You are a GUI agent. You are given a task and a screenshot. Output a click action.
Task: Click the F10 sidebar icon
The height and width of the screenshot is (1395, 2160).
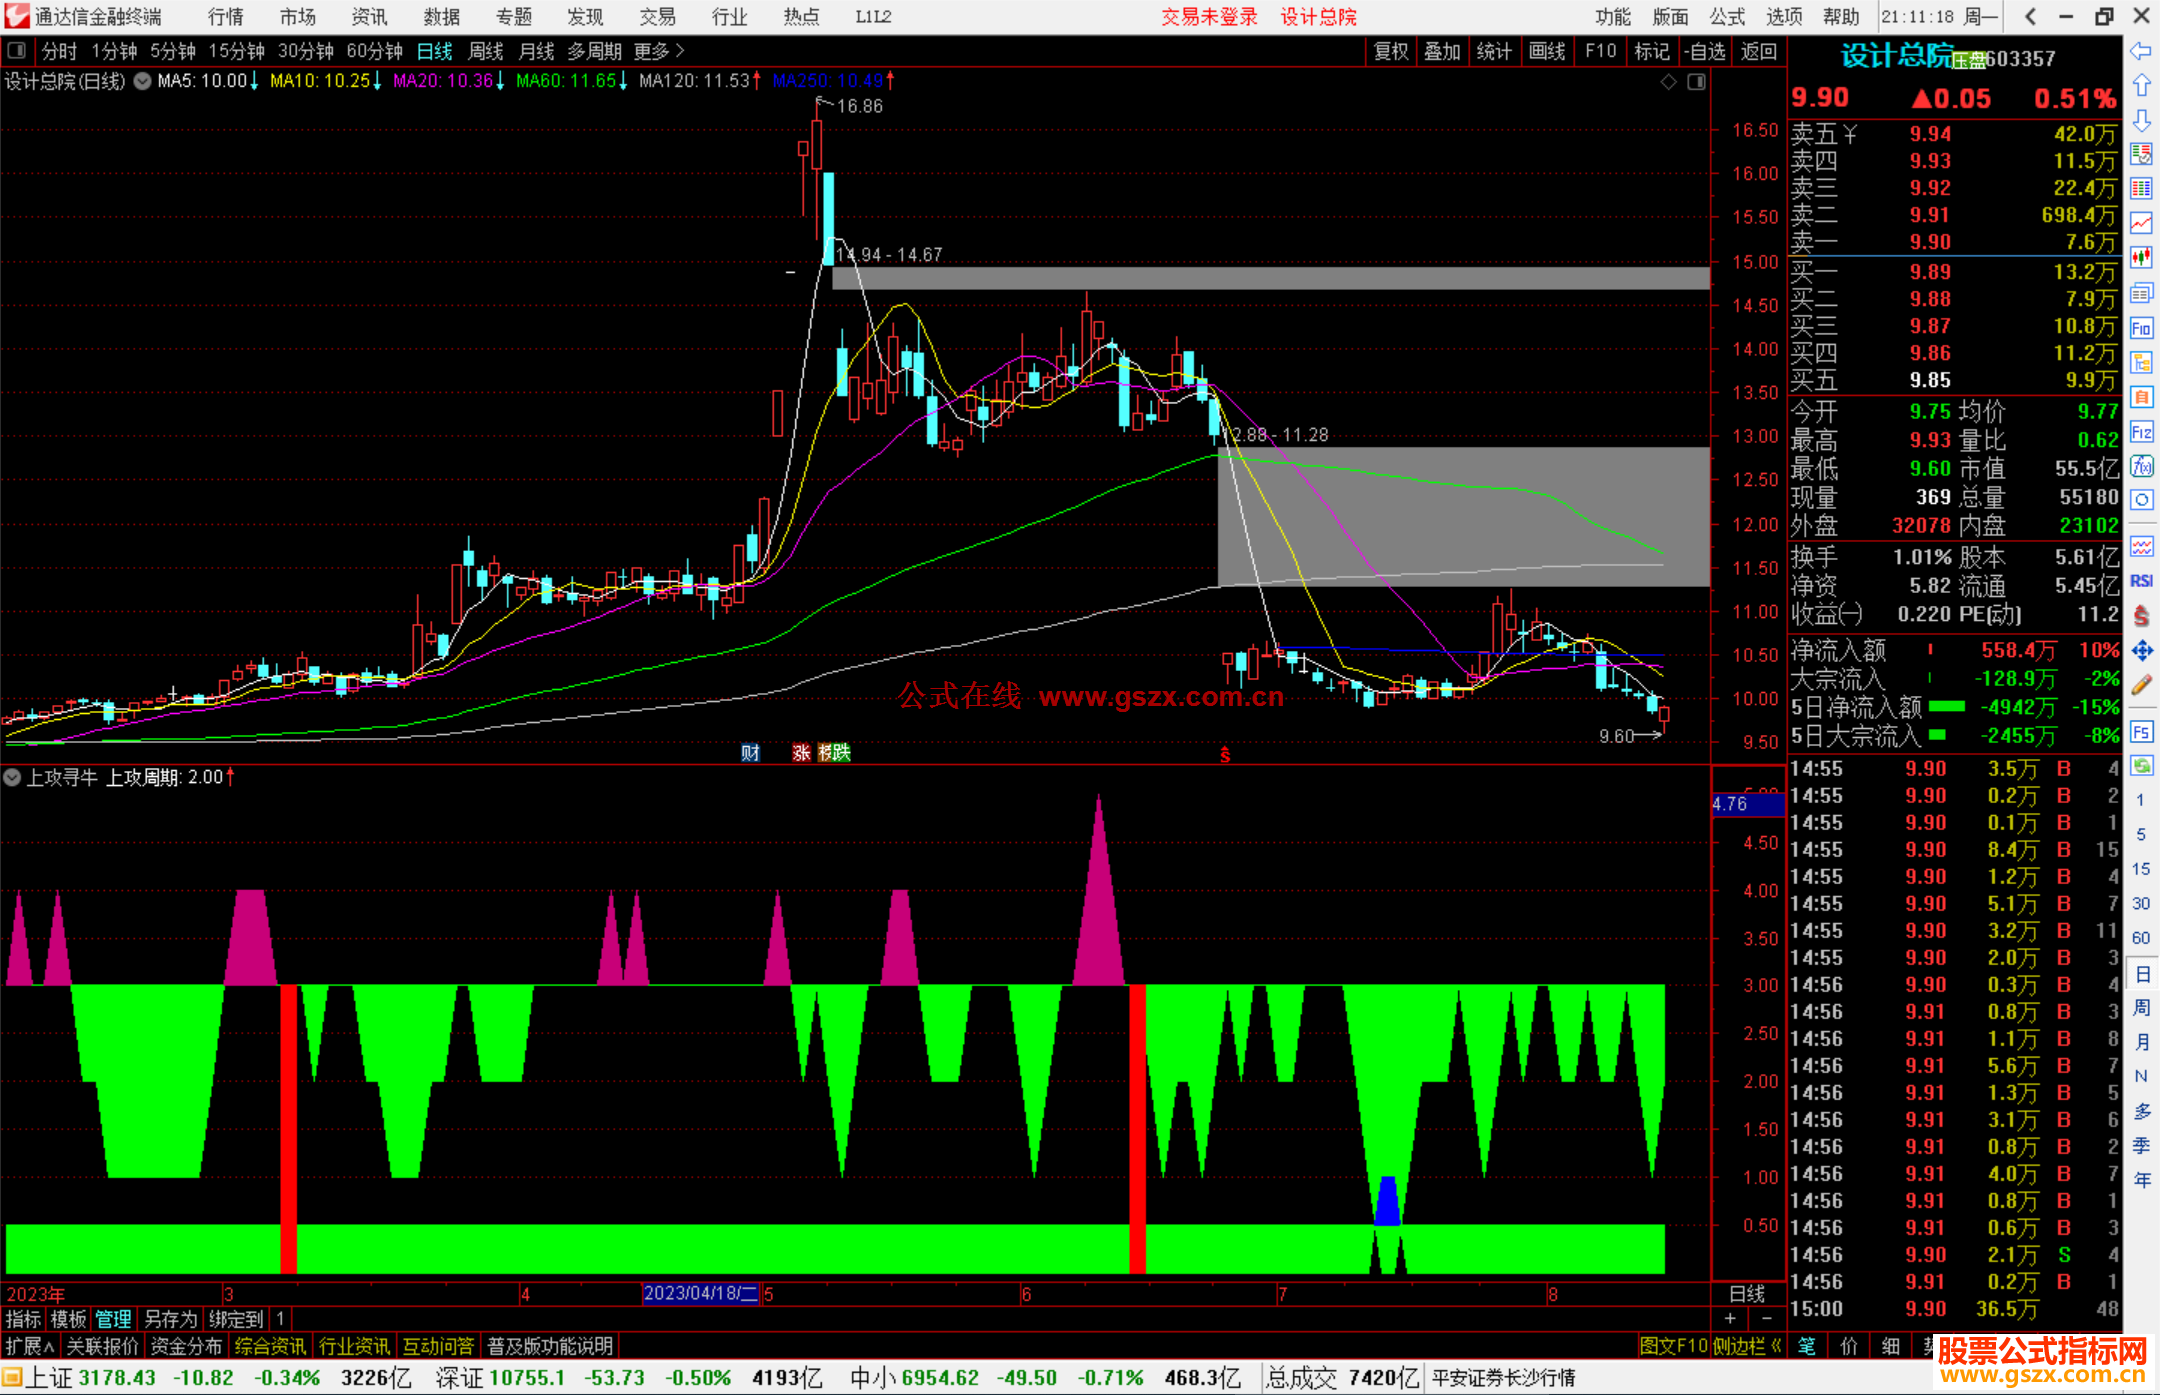(2141, 329)
